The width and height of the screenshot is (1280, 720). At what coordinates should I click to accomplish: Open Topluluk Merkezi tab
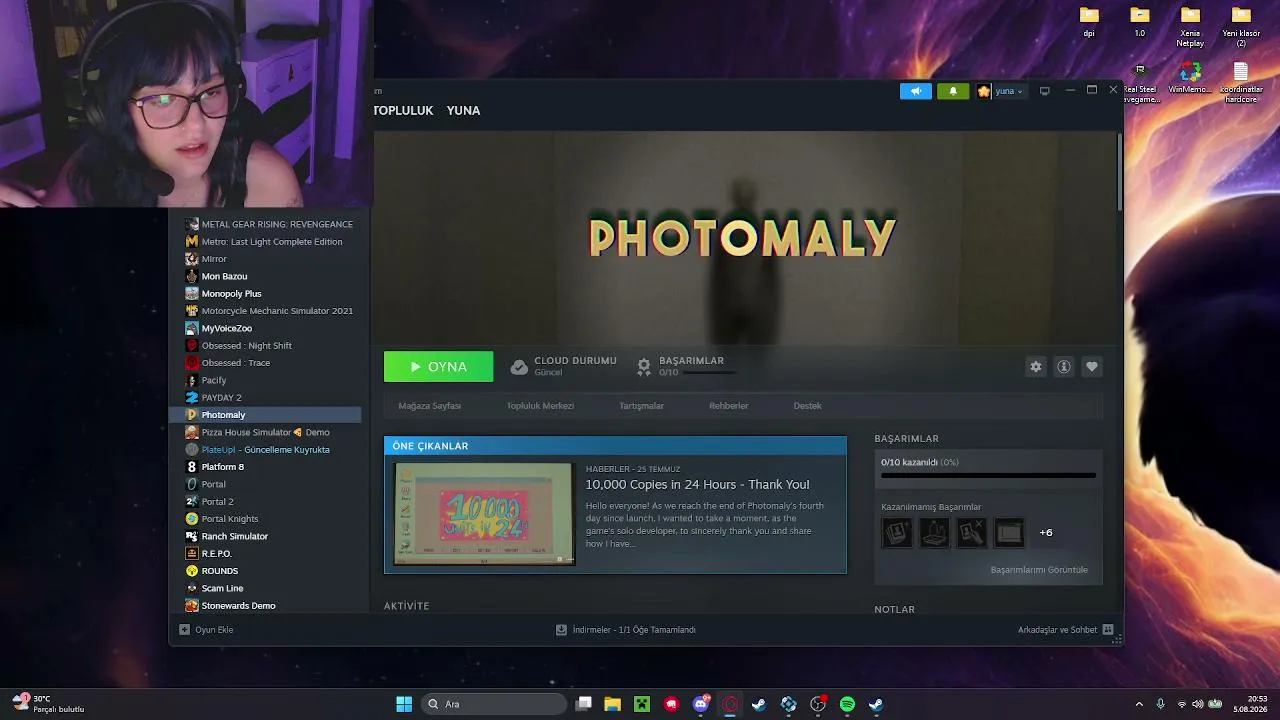(x=540, y=406)
